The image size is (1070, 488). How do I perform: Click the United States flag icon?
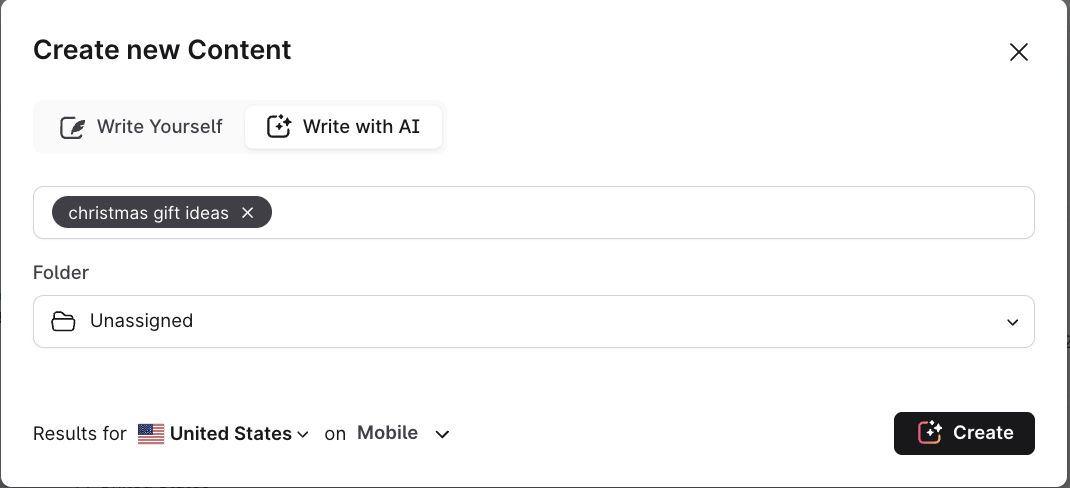pyautogui.click(x=151, y=434)
